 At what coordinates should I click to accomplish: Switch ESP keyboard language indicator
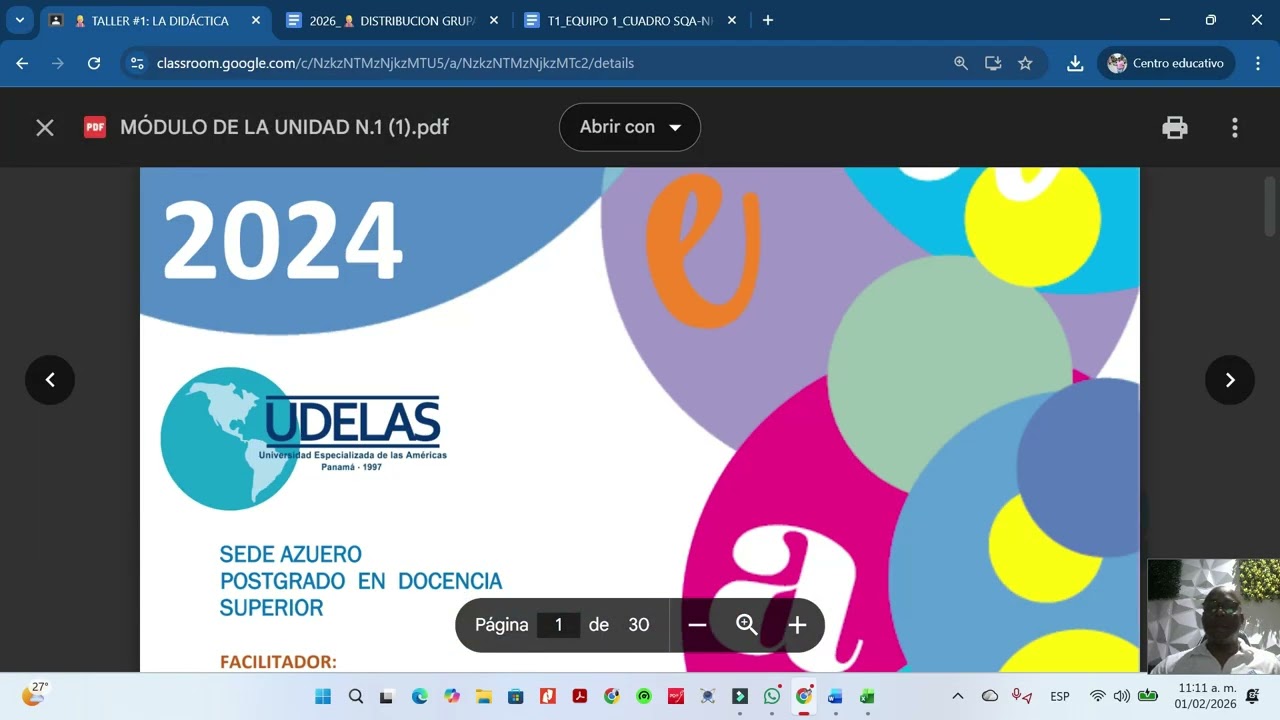[1060, 696]
